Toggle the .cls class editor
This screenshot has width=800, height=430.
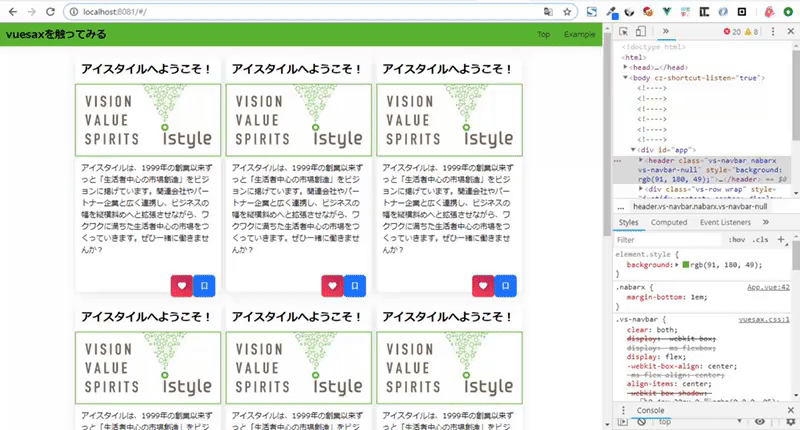pyautogui.click(x=760, y=240)
